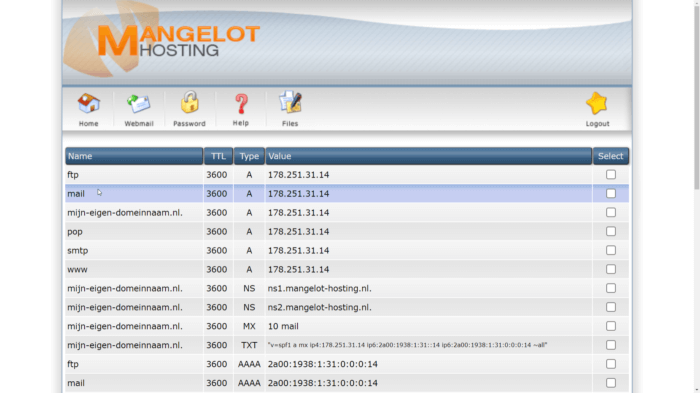Check the pop A record checkbox

coord(611,231)
